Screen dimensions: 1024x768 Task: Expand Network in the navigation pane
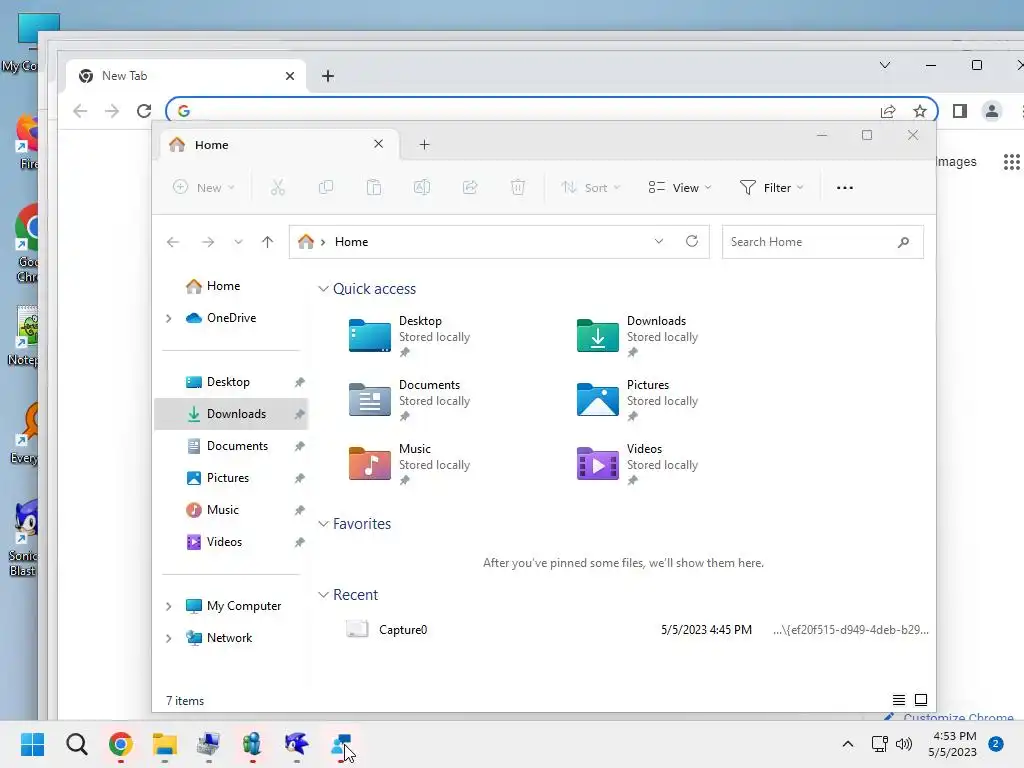coord(168,638)
